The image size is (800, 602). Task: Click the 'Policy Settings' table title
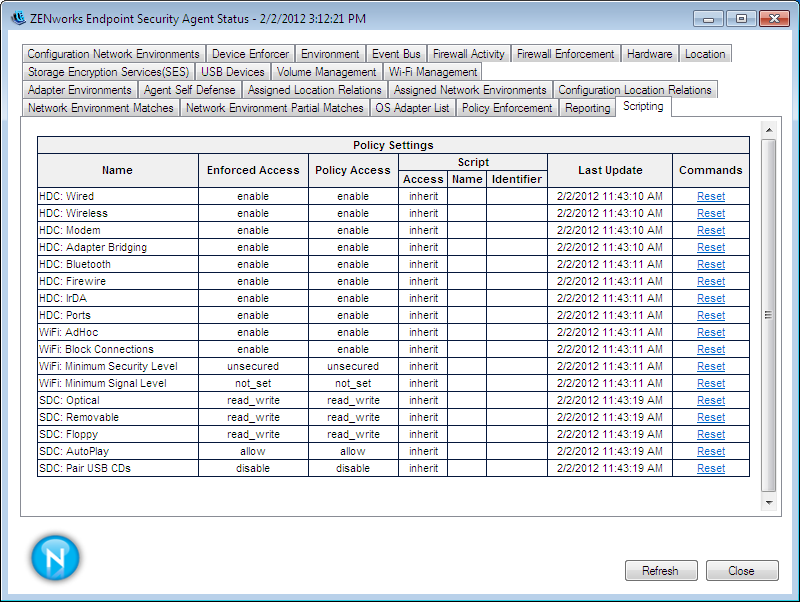coord(393,145)
